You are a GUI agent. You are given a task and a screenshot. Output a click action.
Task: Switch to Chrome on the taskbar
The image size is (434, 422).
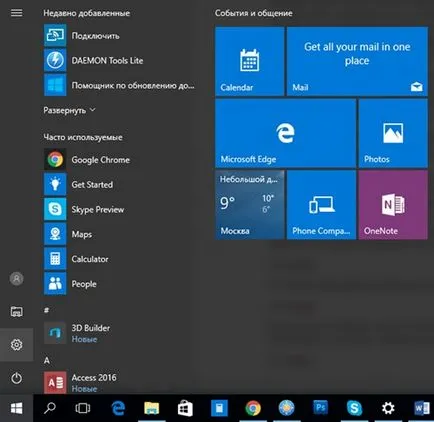(253, 408)
